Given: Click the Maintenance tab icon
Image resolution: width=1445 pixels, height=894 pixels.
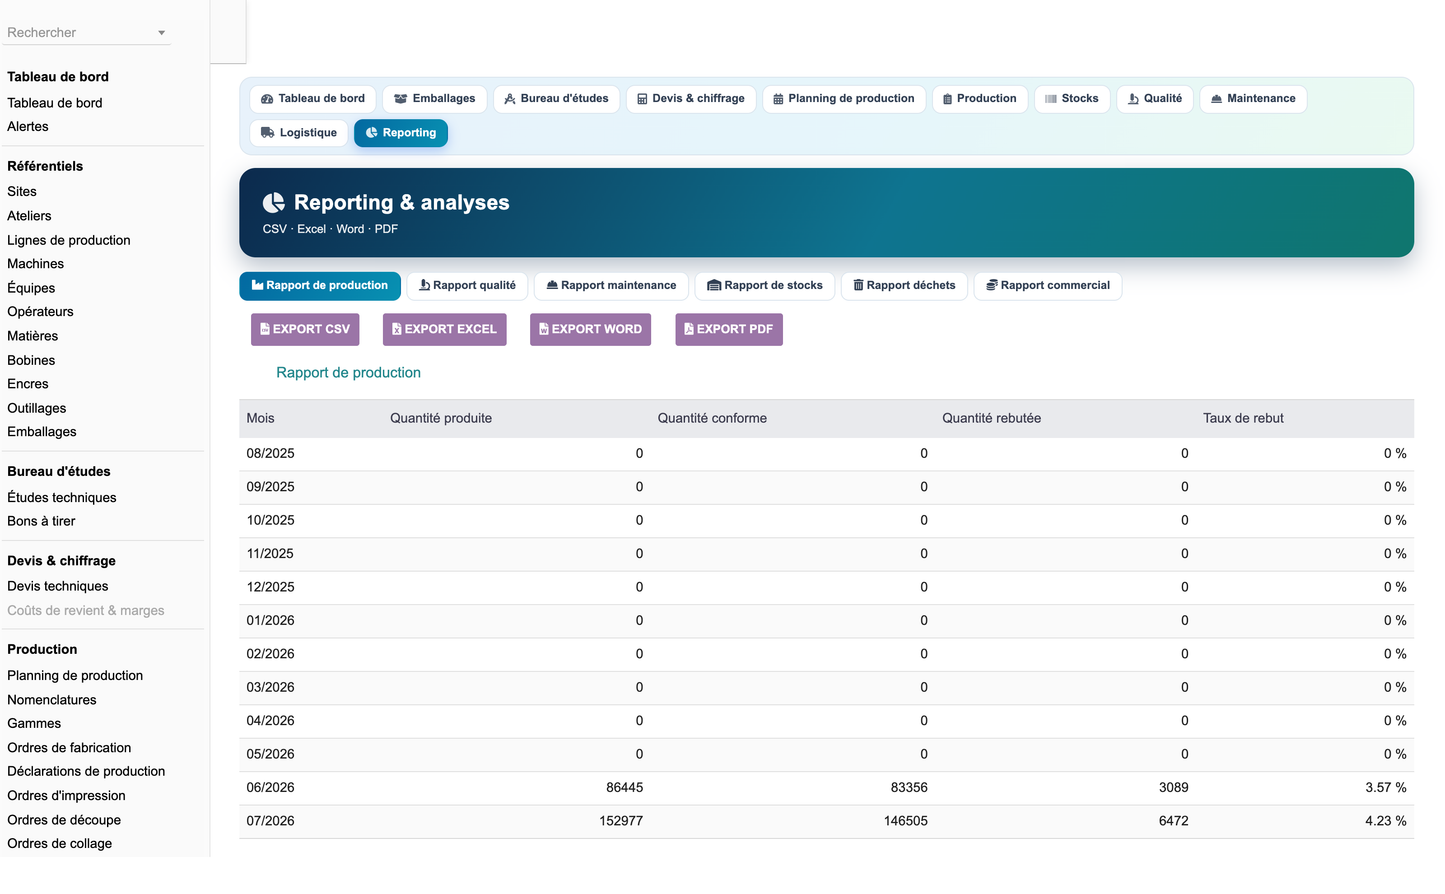Looking at the screenshot, I should coord(1216,99).
